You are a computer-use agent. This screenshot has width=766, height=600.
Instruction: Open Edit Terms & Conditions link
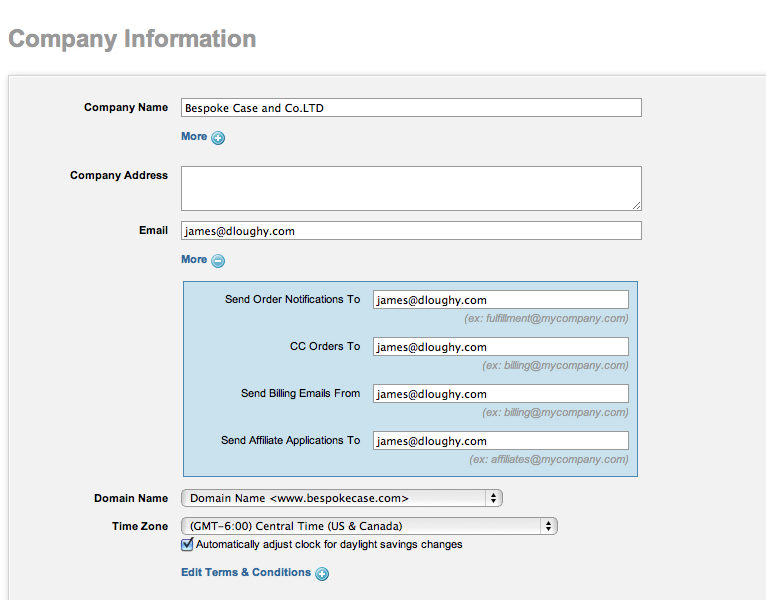pos(246,573)
